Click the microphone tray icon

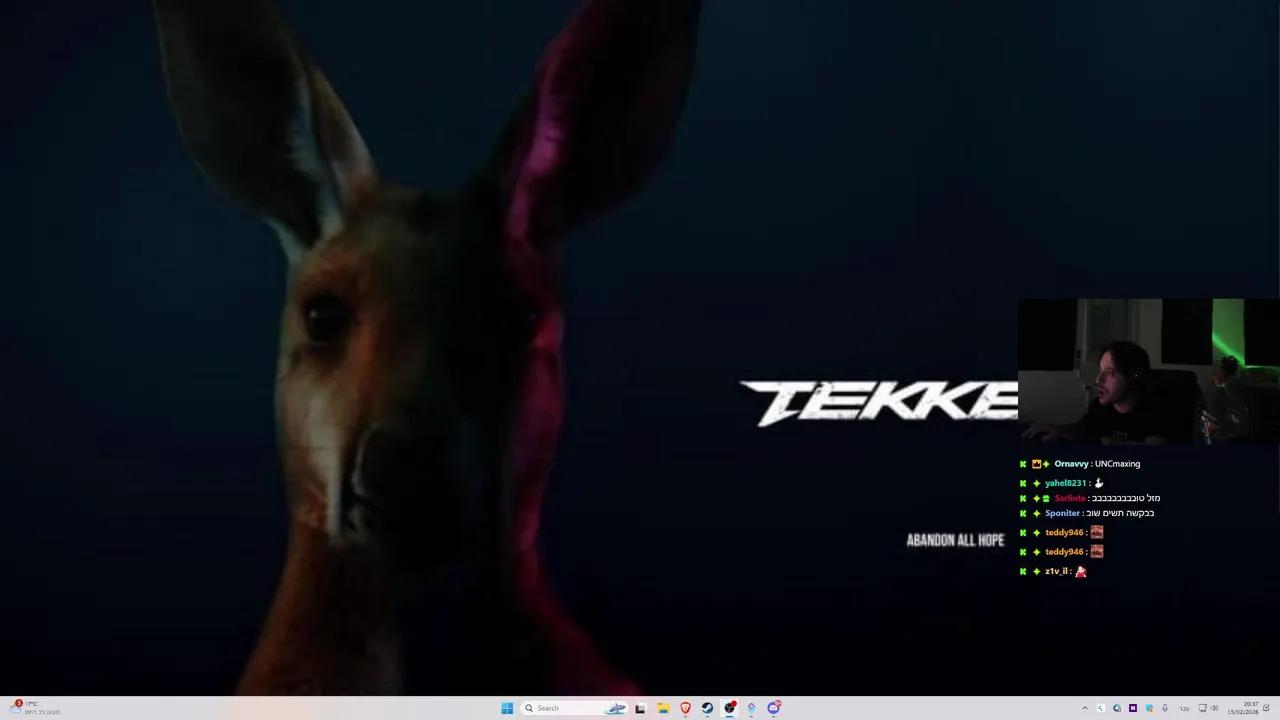(1165, 708)
